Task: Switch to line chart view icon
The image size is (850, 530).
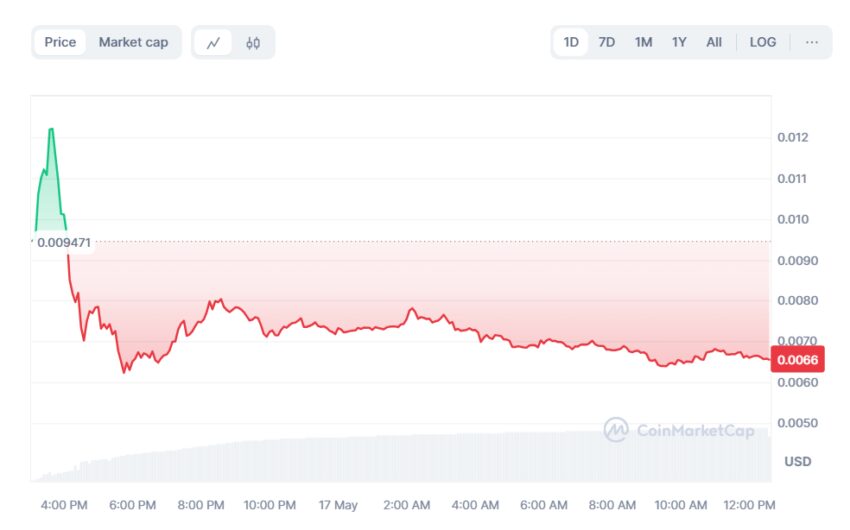Action: coord(213,42)
